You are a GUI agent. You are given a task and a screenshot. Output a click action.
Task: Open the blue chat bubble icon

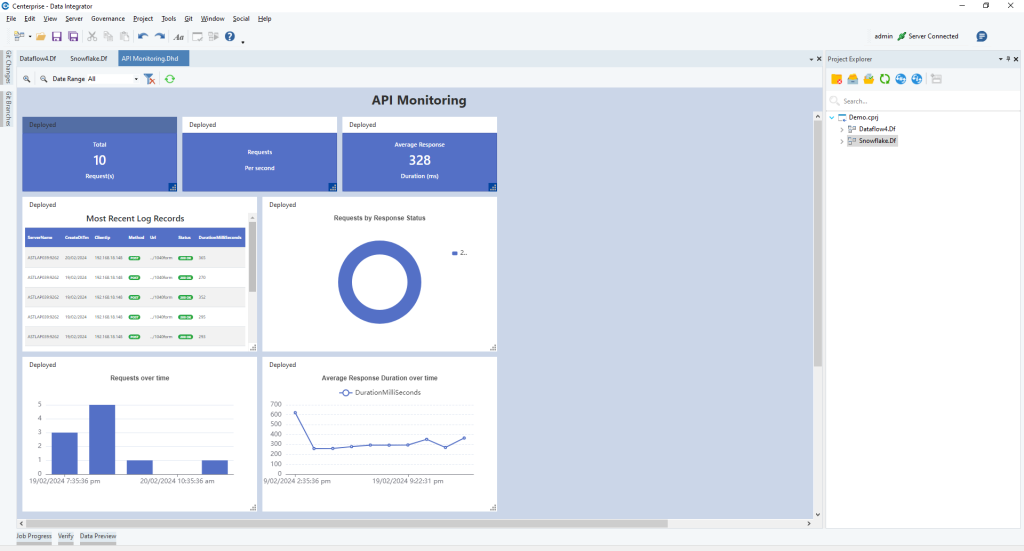982,36
